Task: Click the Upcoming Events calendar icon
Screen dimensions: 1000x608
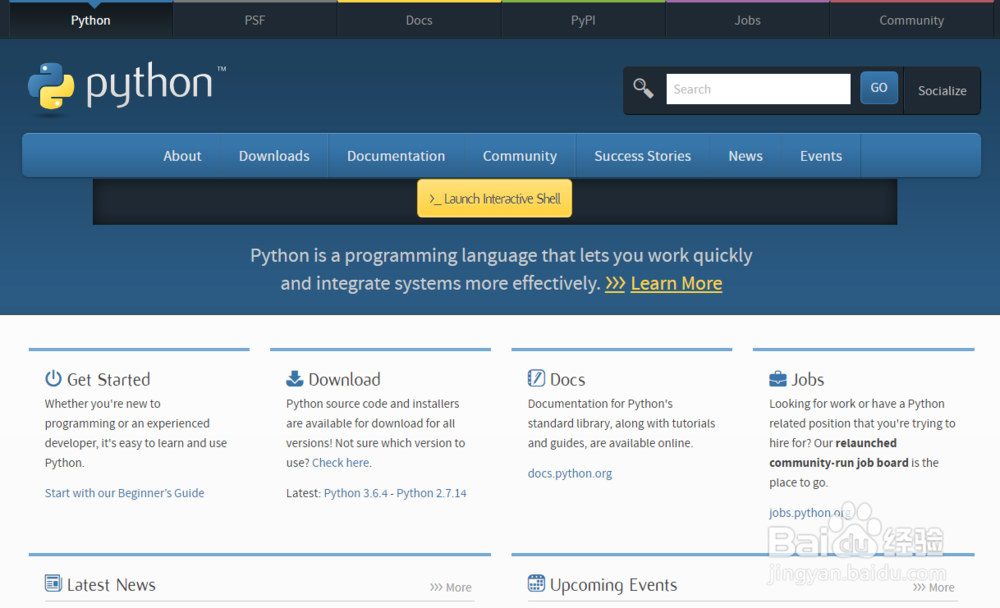Action: pos(536,583)
